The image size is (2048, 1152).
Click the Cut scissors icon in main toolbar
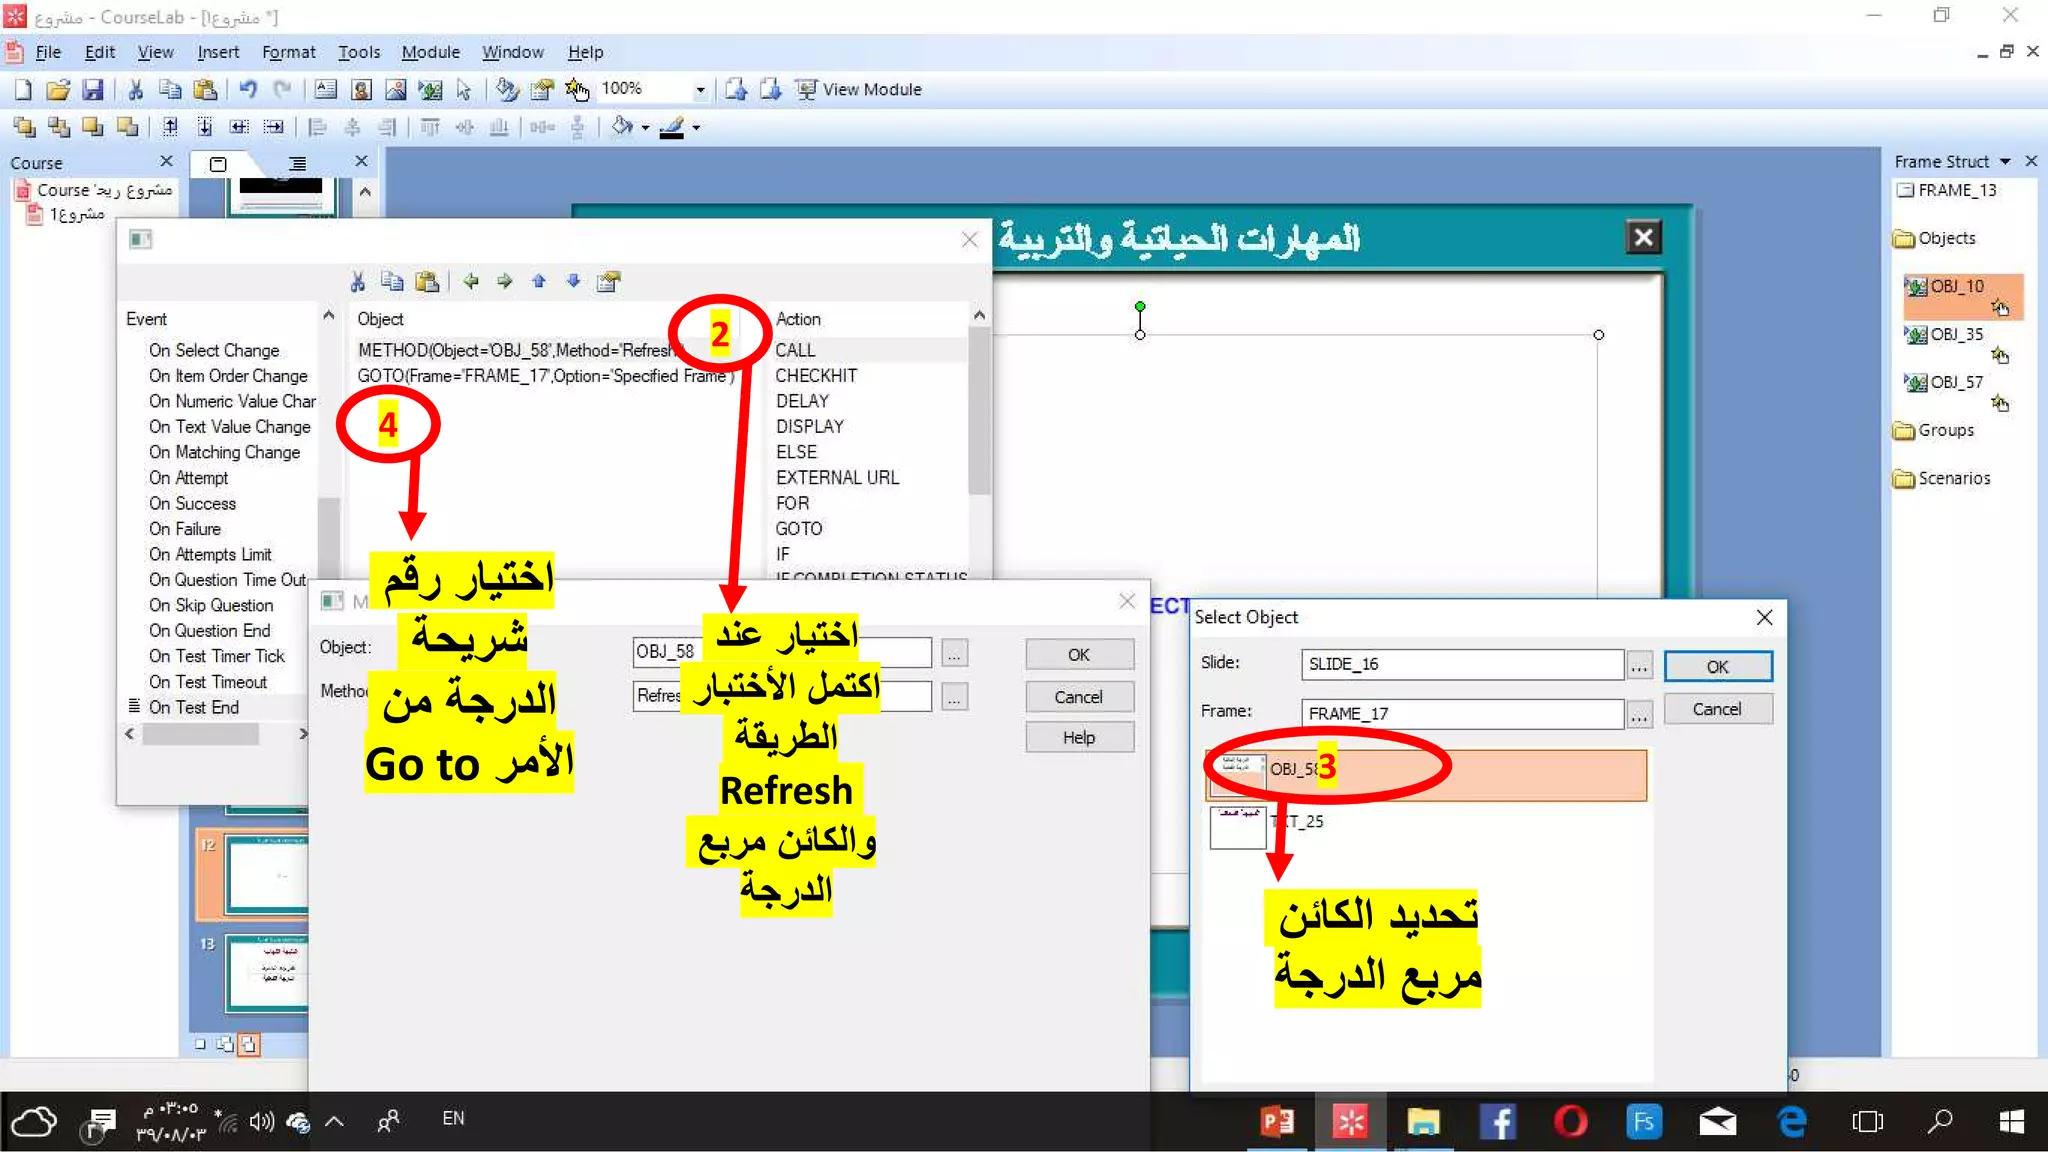pos(136,90)
